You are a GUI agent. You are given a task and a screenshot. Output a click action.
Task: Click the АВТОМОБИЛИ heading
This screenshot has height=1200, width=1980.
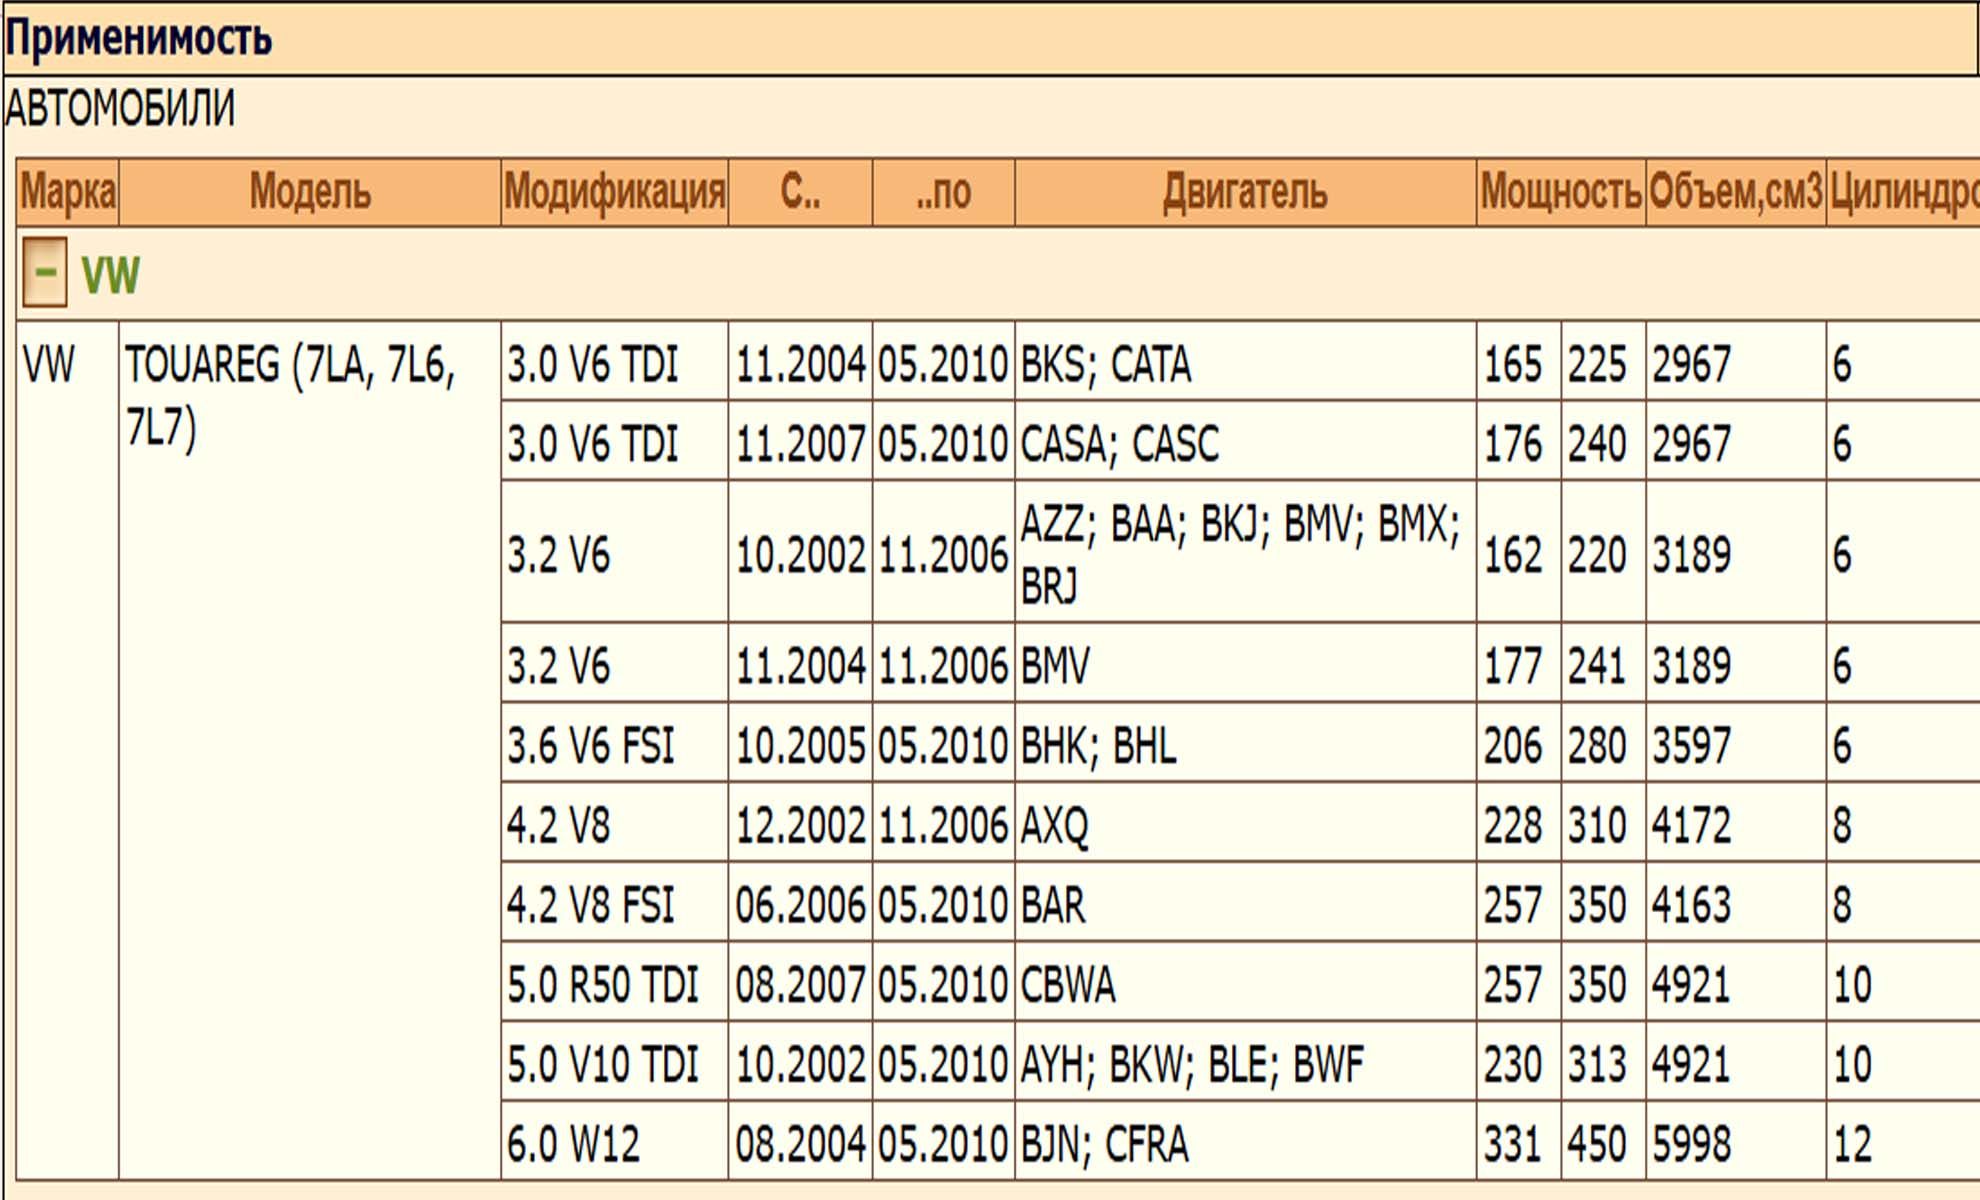120,108
